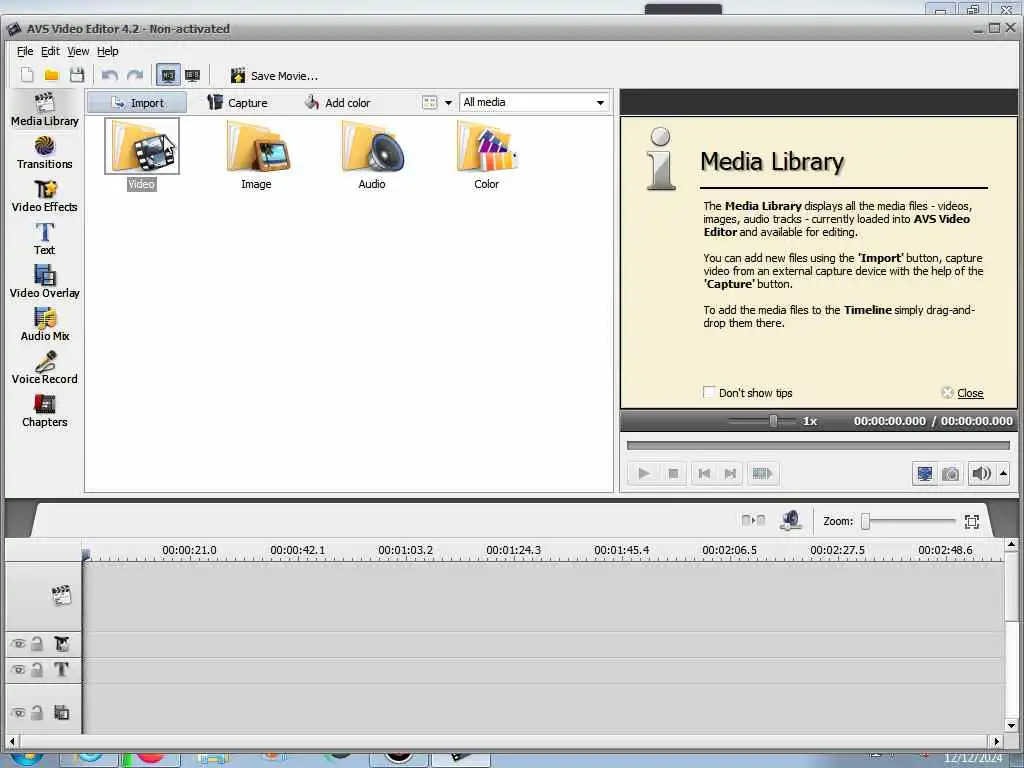Viewport: 1024px width, 768px height.
Task: Go to next frame
Action: pos(730,473)
